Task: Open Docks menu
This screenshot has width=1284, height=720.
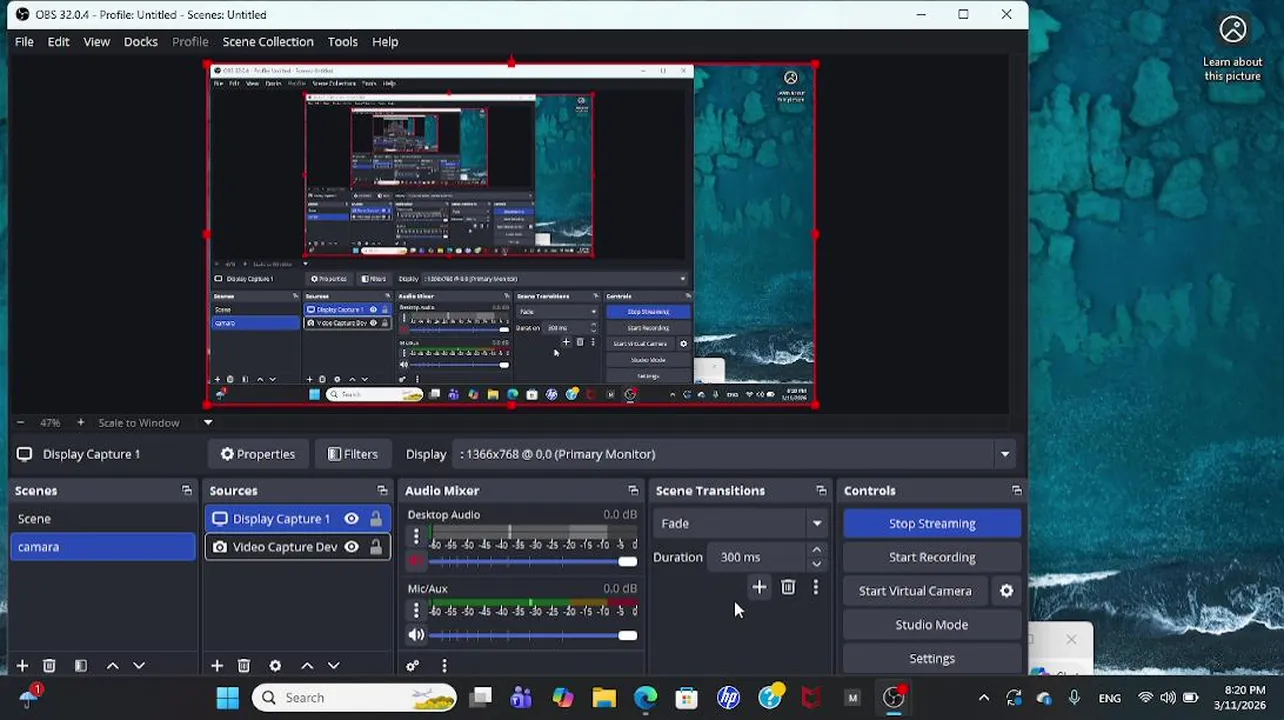Action: pyautogui.click(x=141, y=42)
